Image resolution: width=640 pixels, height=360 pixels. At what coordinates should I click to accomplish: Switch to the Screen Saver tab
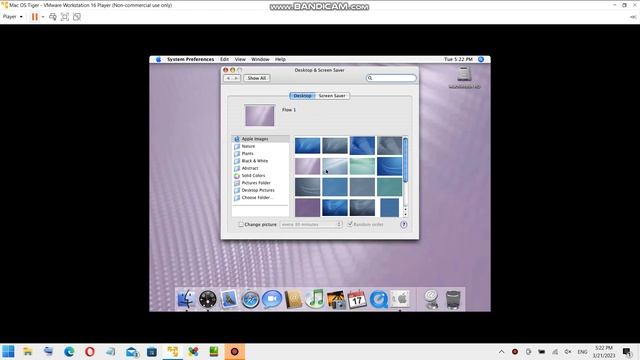[332, 96]
